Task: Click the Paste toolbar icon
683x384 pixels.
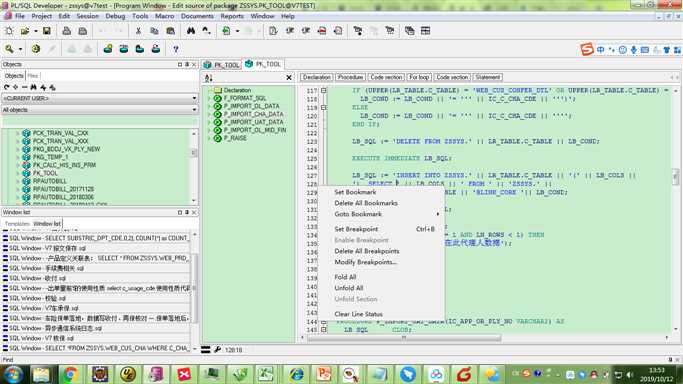Action: pyautogui.click(x=170, y=31)
